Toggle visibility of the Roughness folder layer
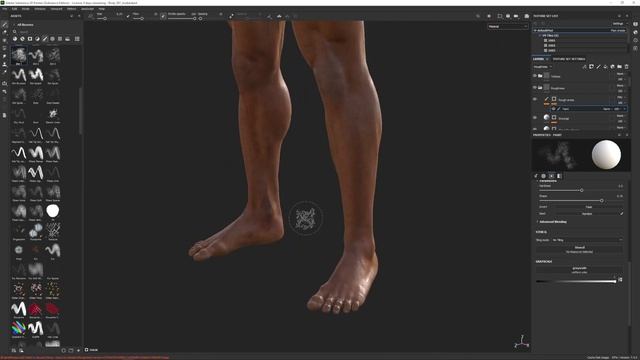The width and height of the screenshot is (640, 360). (535, 87)
